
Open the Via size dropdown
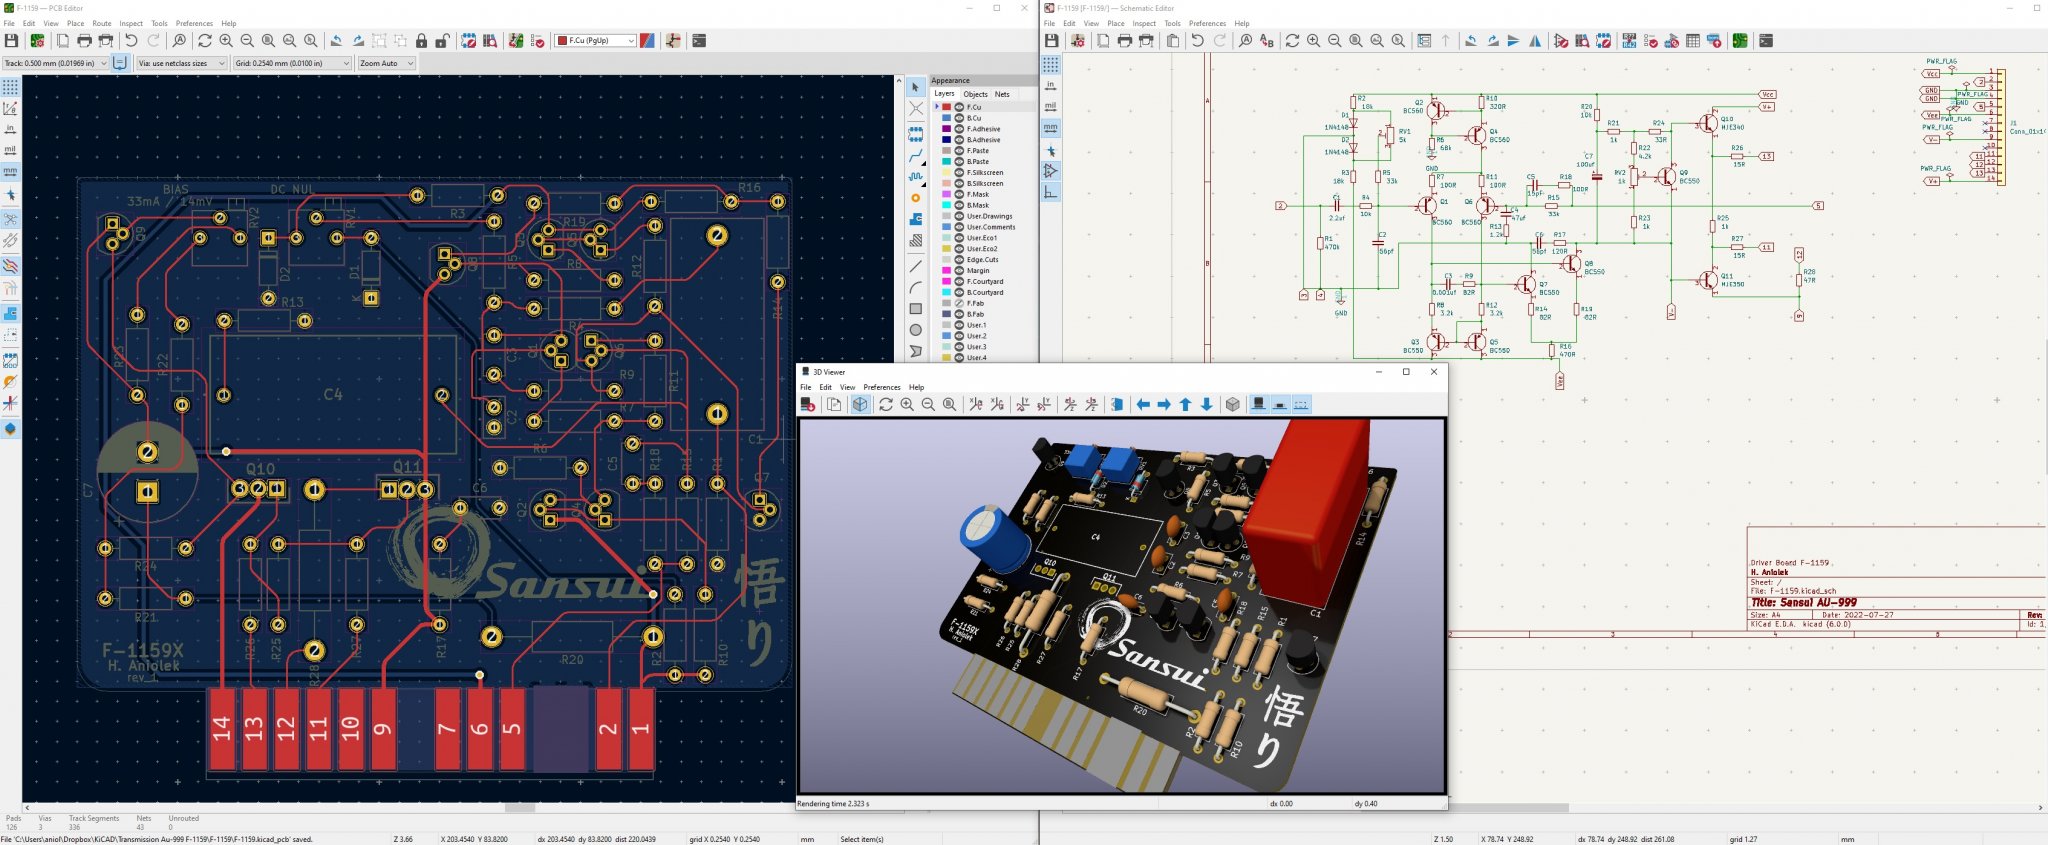181,63
